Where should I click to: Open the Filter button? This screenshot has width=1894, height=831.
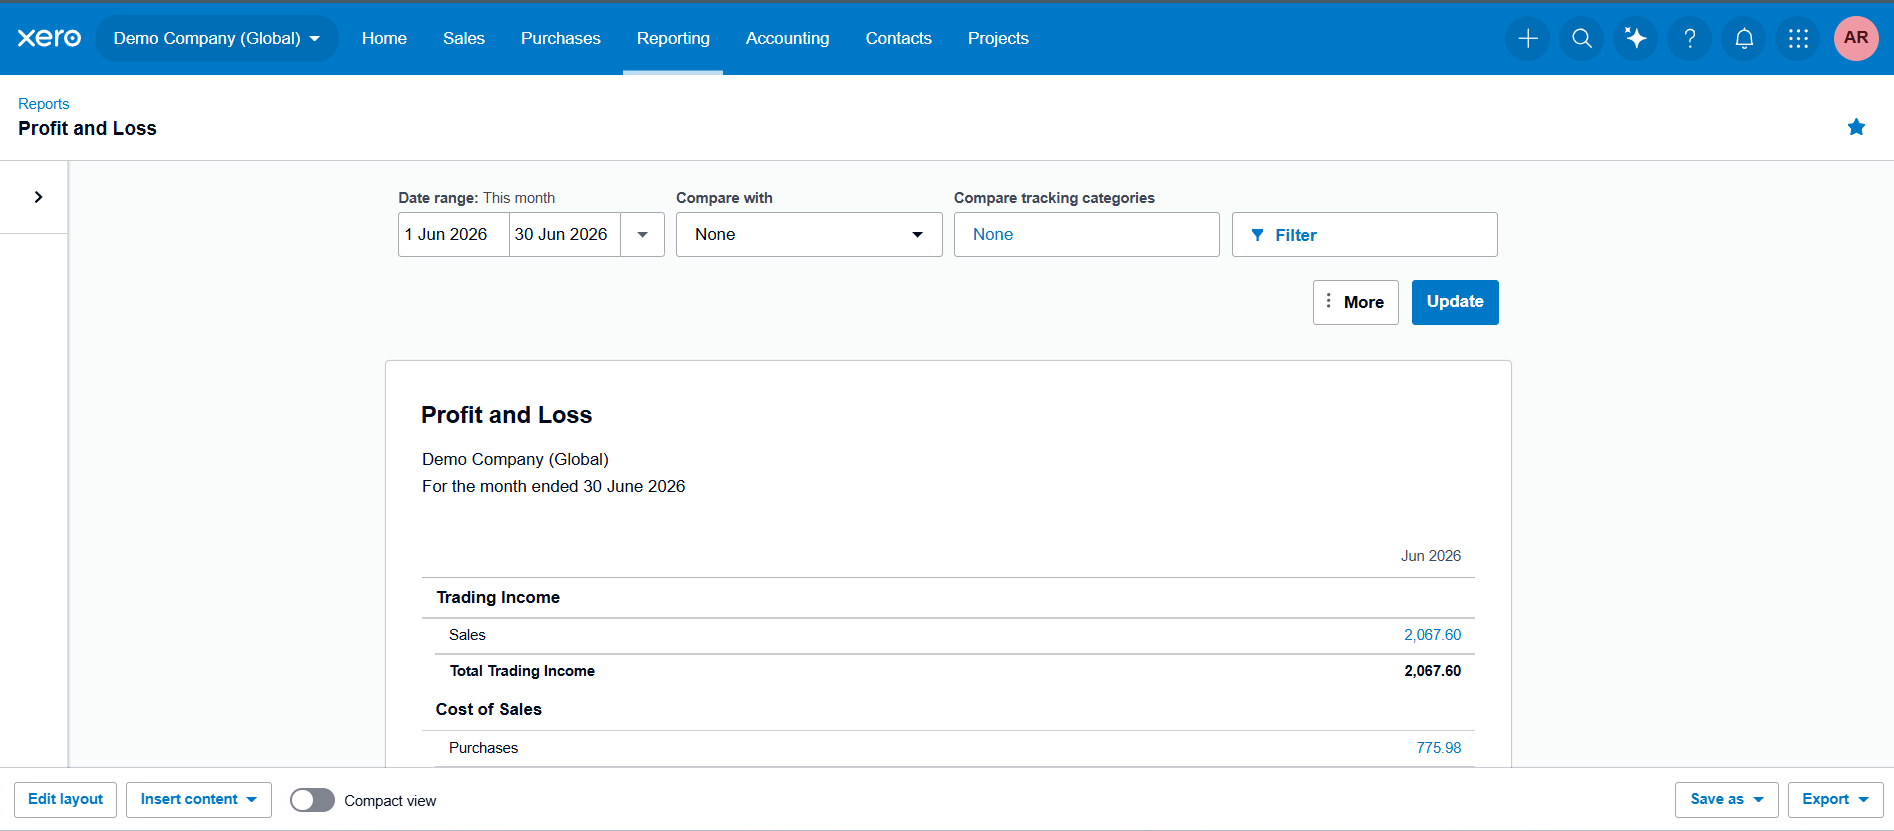pyautogui.click(x=1364, y=234)
